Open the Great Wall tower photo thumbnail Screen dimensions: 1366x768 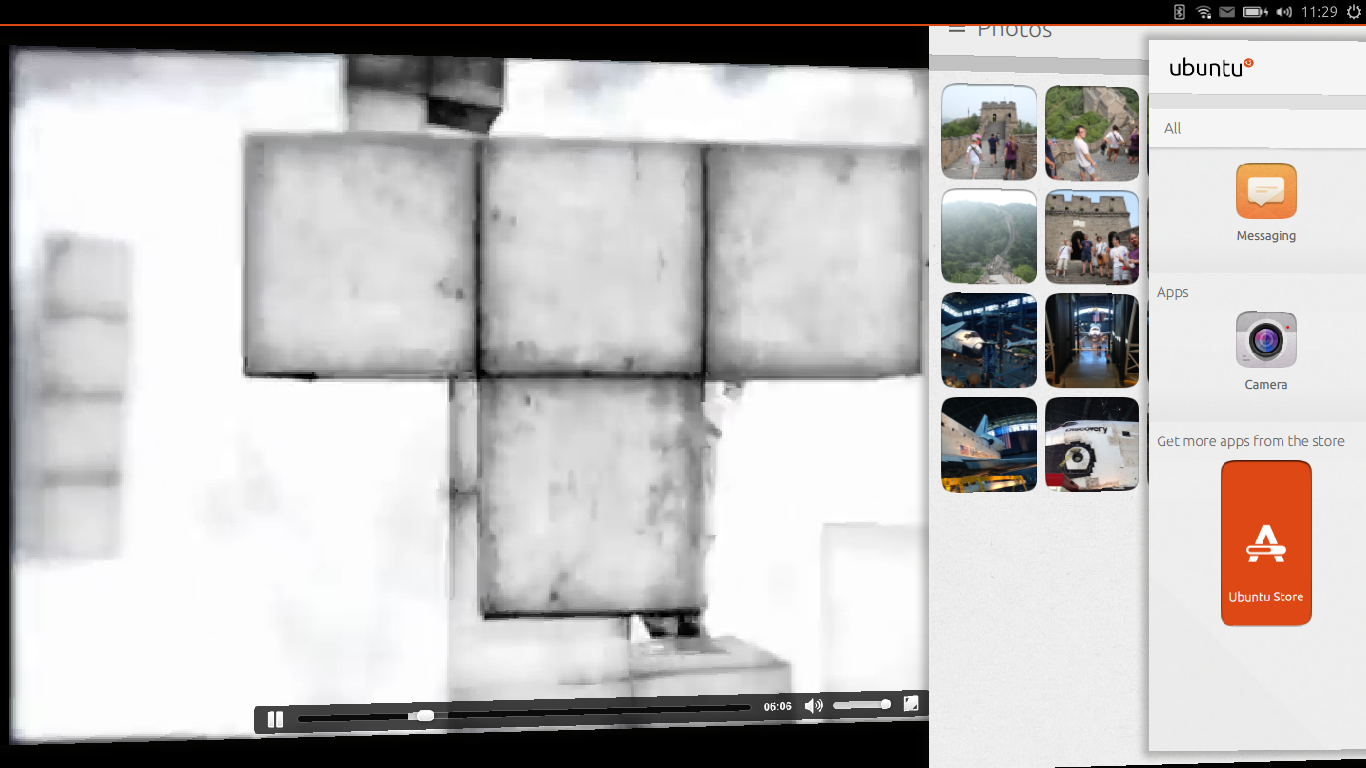(x=989, y=133)
